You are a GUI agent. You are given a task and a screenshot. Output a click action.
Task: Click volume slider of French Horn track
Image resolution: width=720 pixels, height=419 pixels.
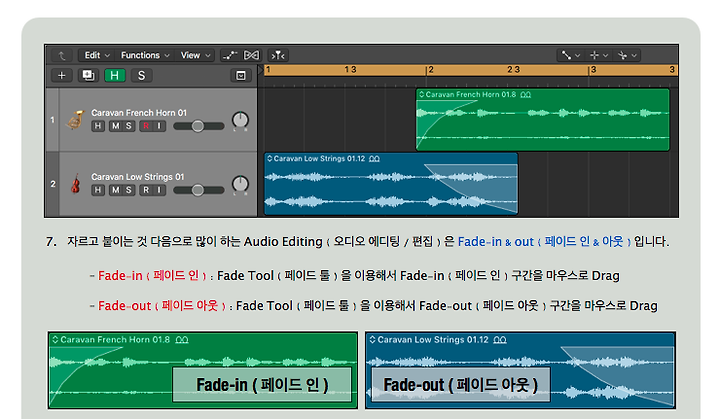198,126
